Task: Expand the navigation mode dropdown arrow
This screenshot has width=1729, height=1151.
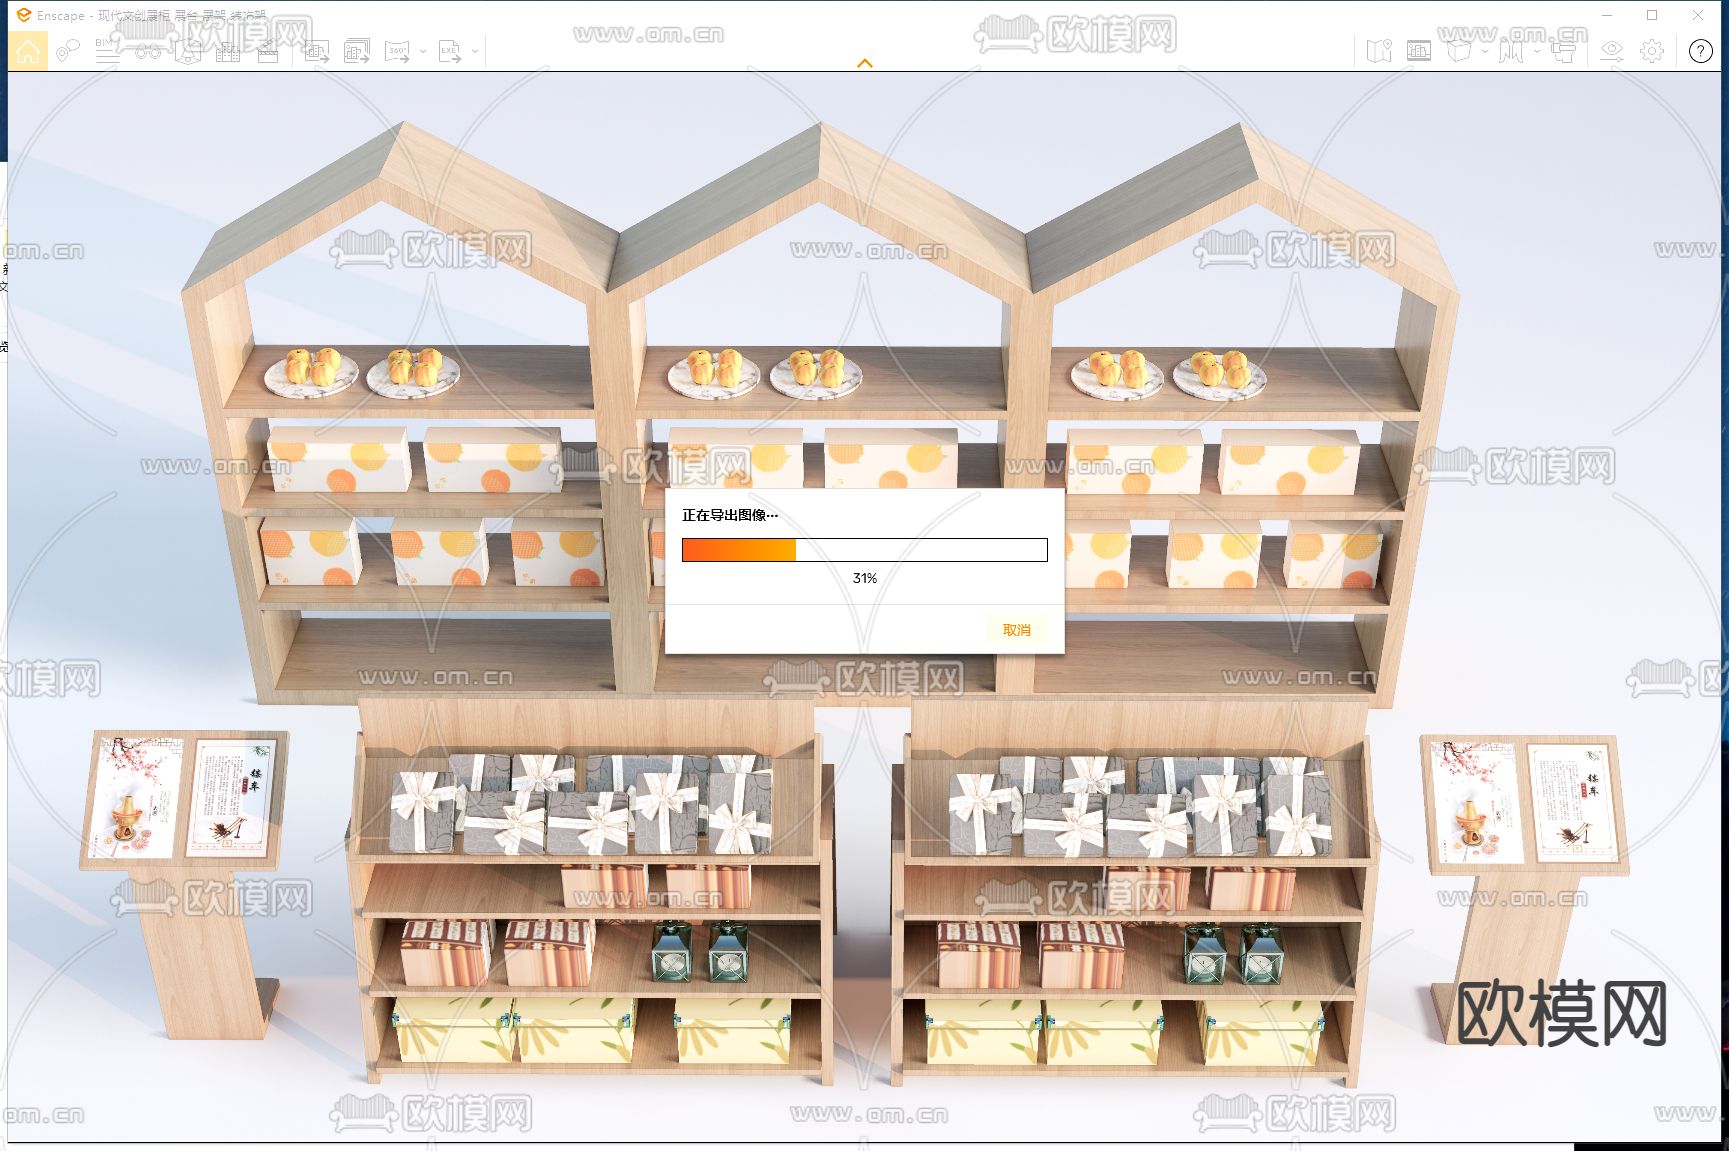Action: 1536,51
